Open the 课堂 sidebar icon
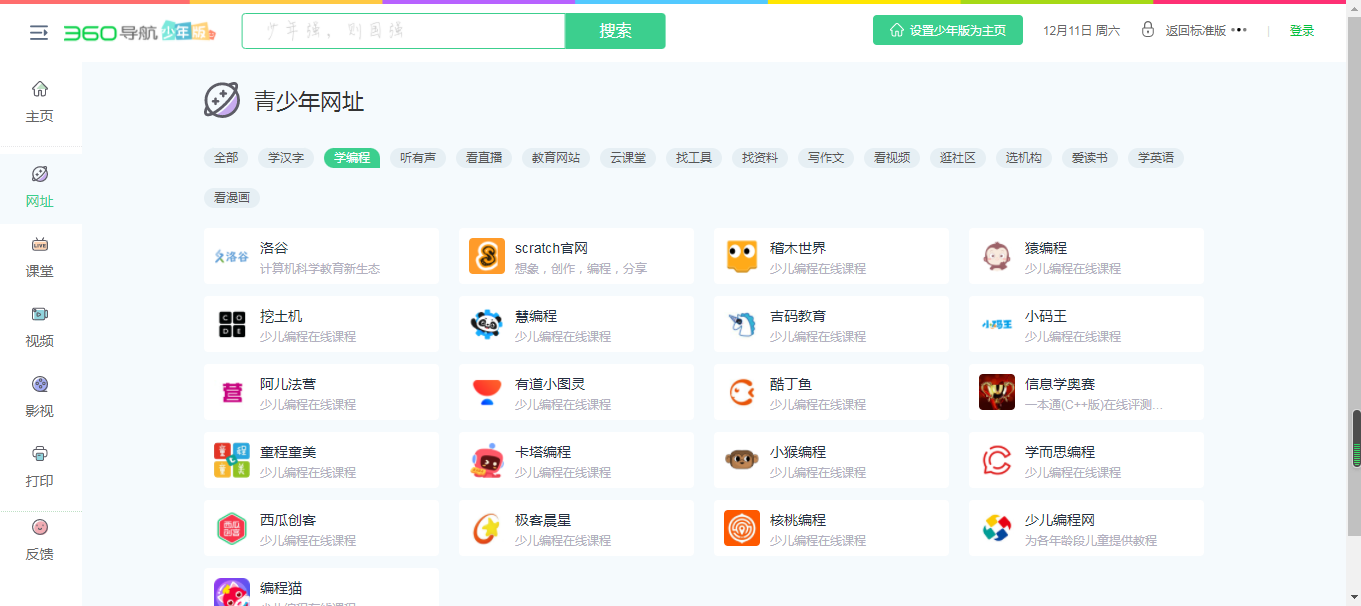 pyautogui.click(x=40, y=244)
